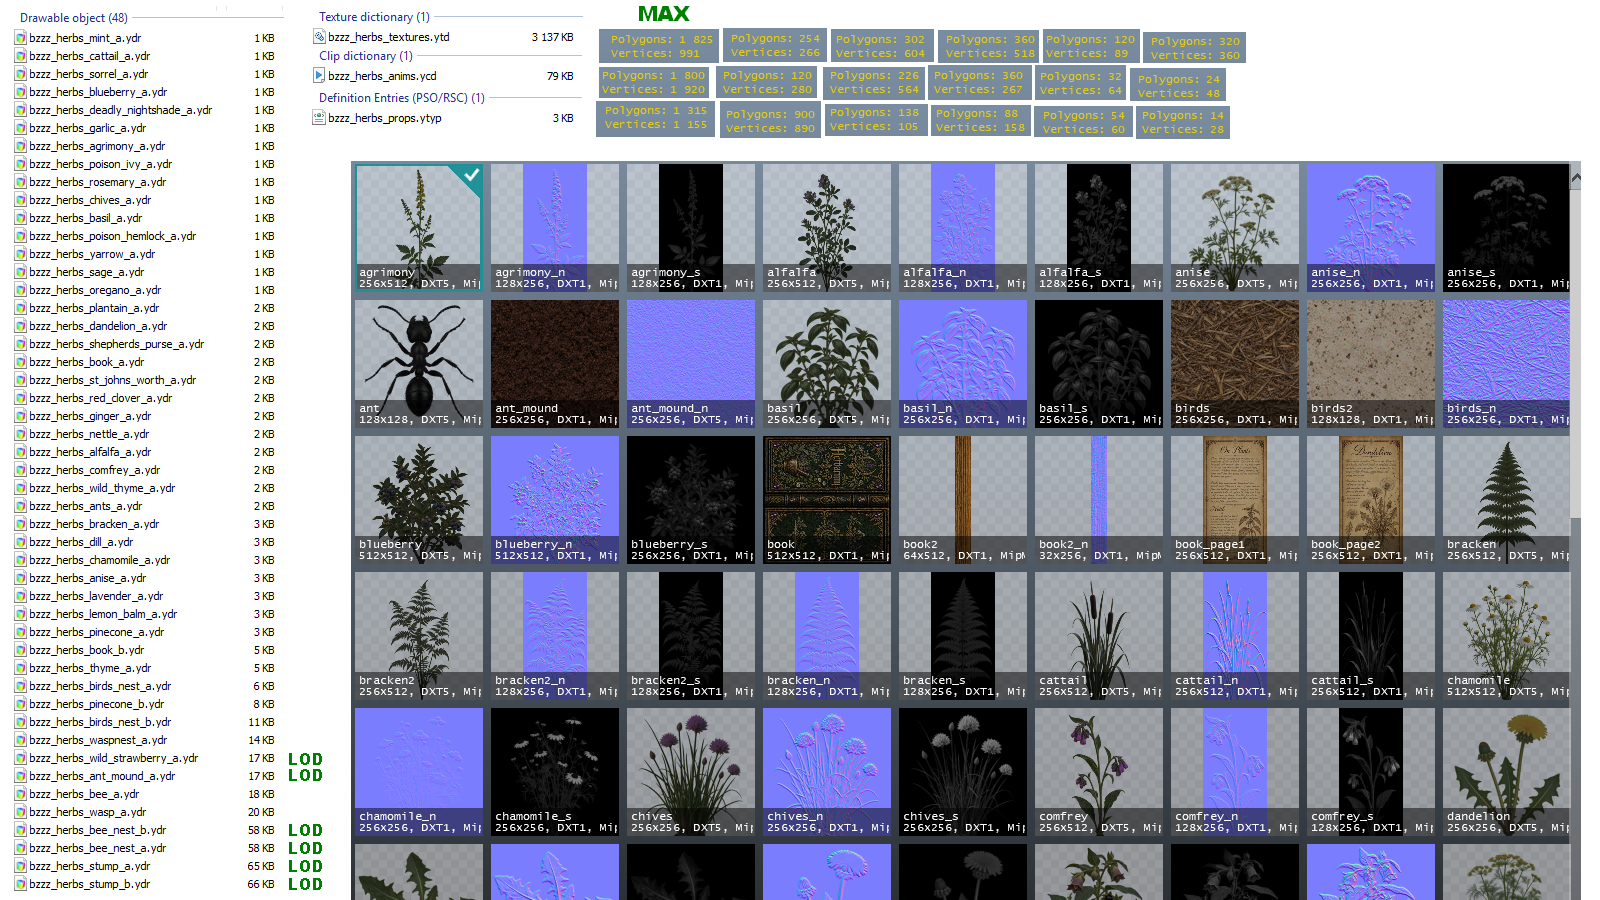Select the book_page1 texture thumbnail
The width and height of the screenshot is (1600, 900).
click(x=1235, y=500)
